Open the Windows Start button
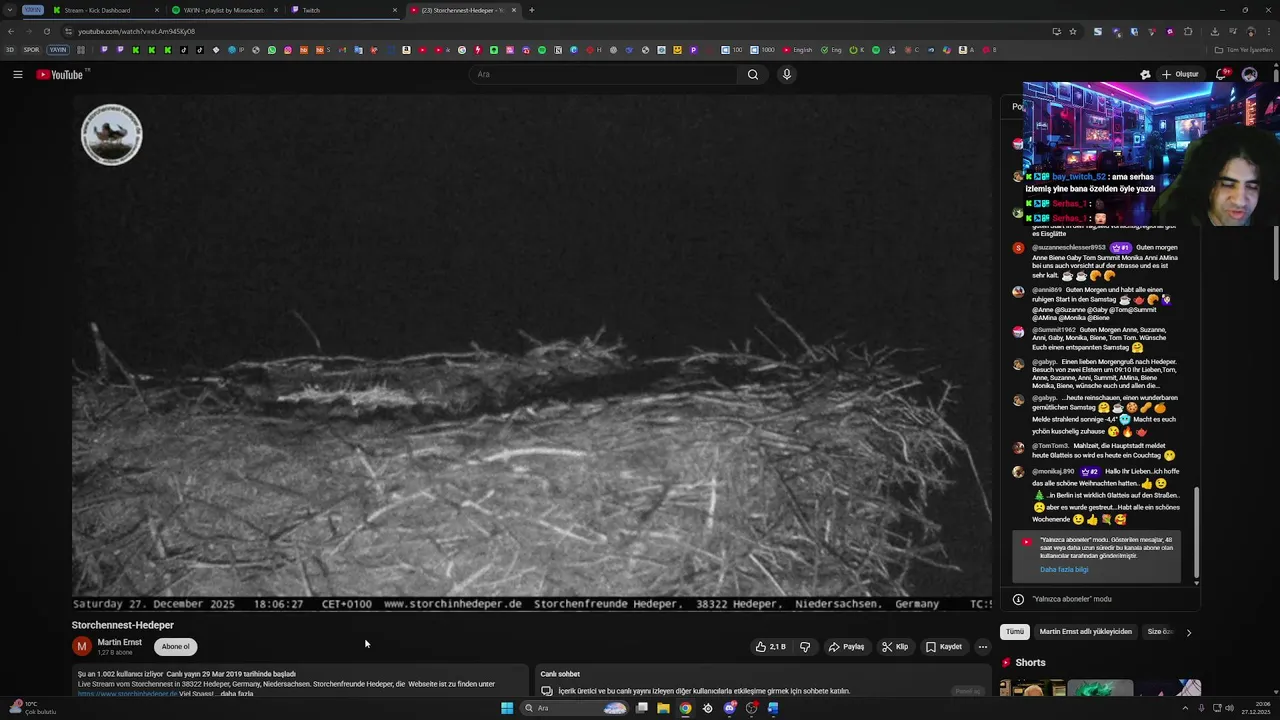1280x720 pixels. [x=507, y=708]
